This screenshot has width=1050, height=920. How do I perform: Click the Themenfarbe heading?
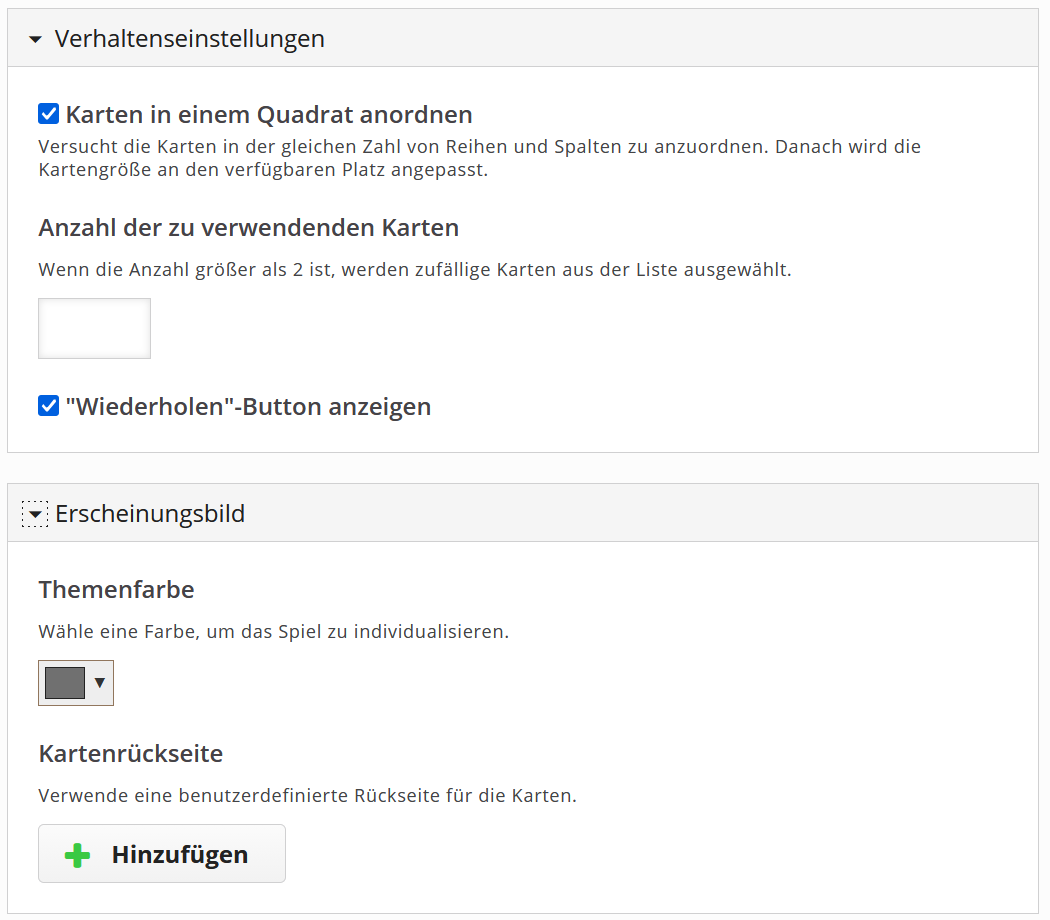pos(116,590)
